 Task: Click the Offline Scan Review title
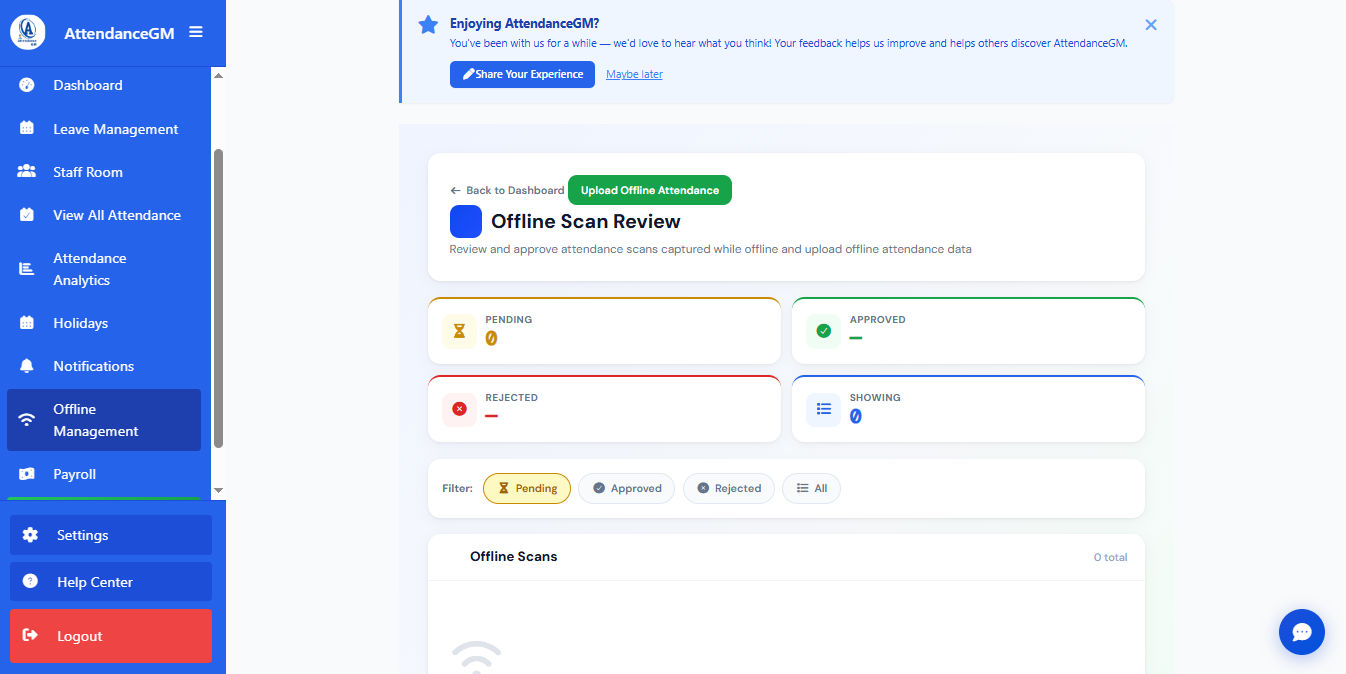586,221
